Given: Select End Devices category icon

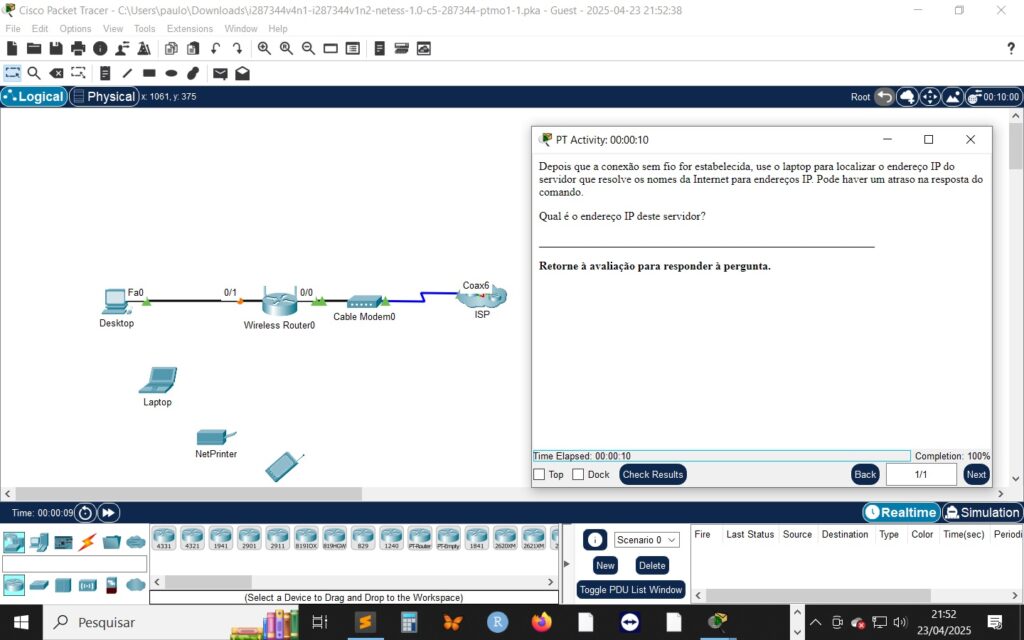Looking at the screenshot, I should pos(39,541).
